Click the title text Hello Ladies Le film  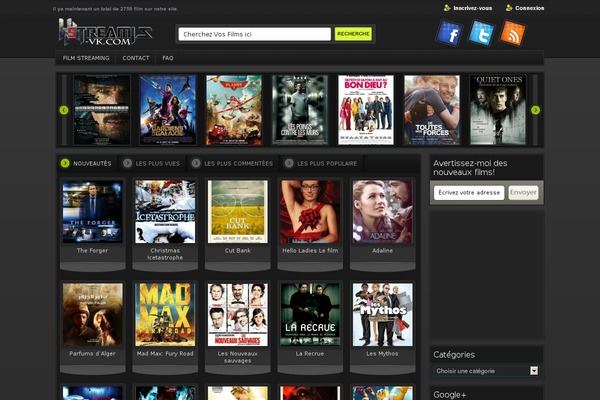(310, 251)
